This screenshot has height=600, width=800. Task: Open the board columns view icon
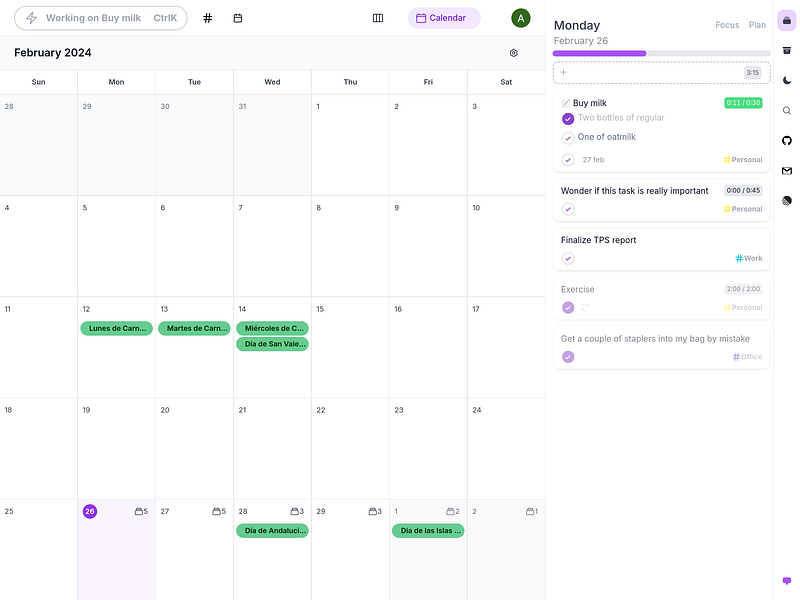378,18
